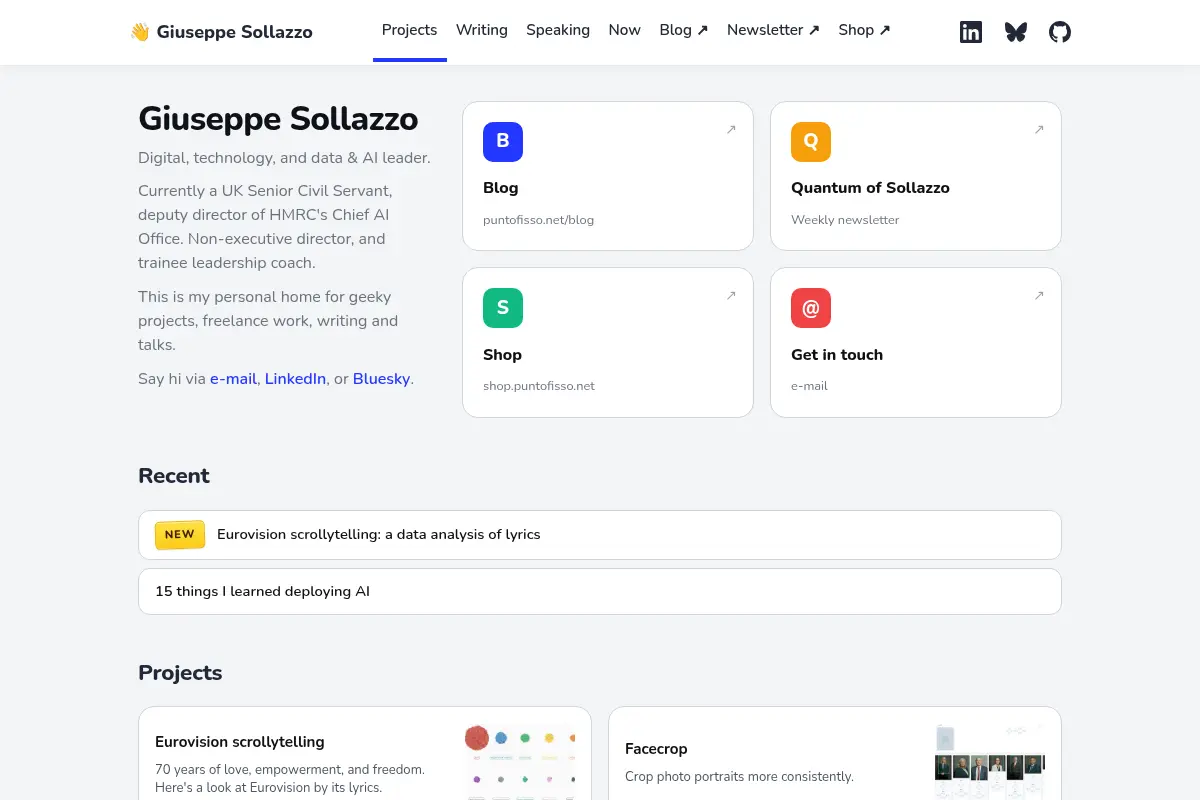Click the orange Q newsletter icon
This screenshot has height=800, width=1200.
pos(811,141)
